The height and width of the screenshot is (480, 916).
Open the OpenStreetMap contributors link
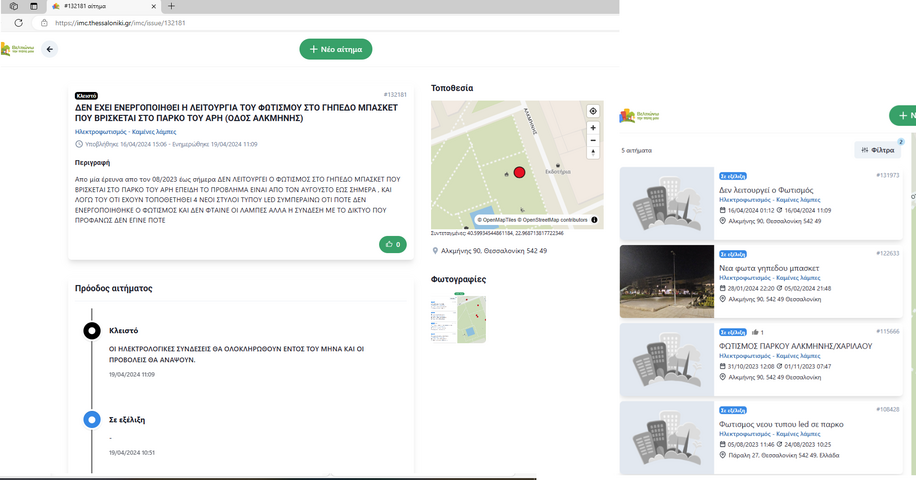point(555,220)
